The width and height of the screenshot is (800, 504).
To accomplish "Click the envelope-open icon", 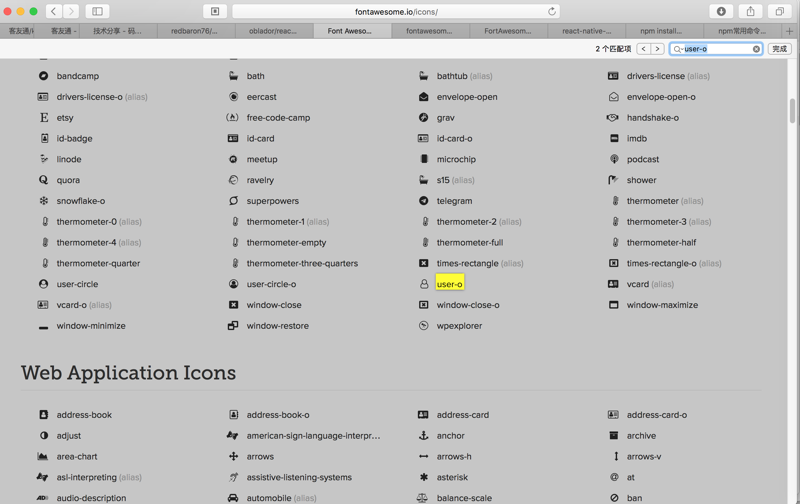I will click(x=424, y=97).
